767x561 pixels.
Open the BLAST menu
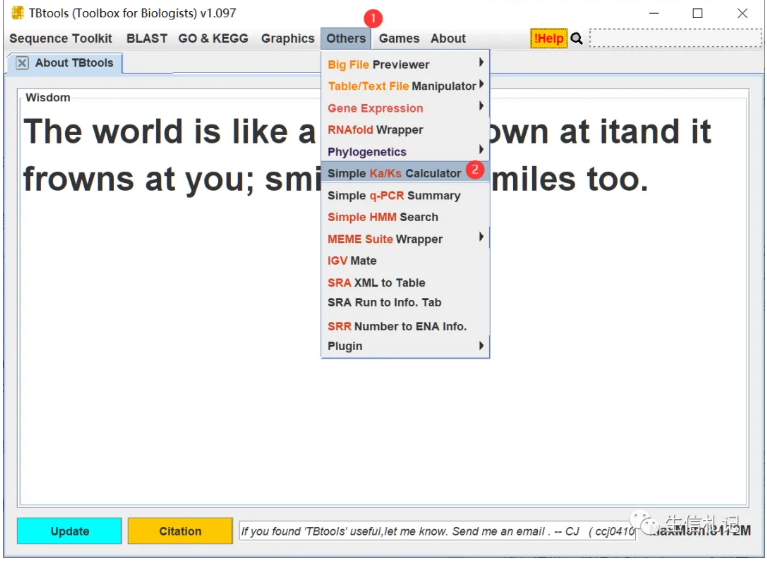coord(147,39)
